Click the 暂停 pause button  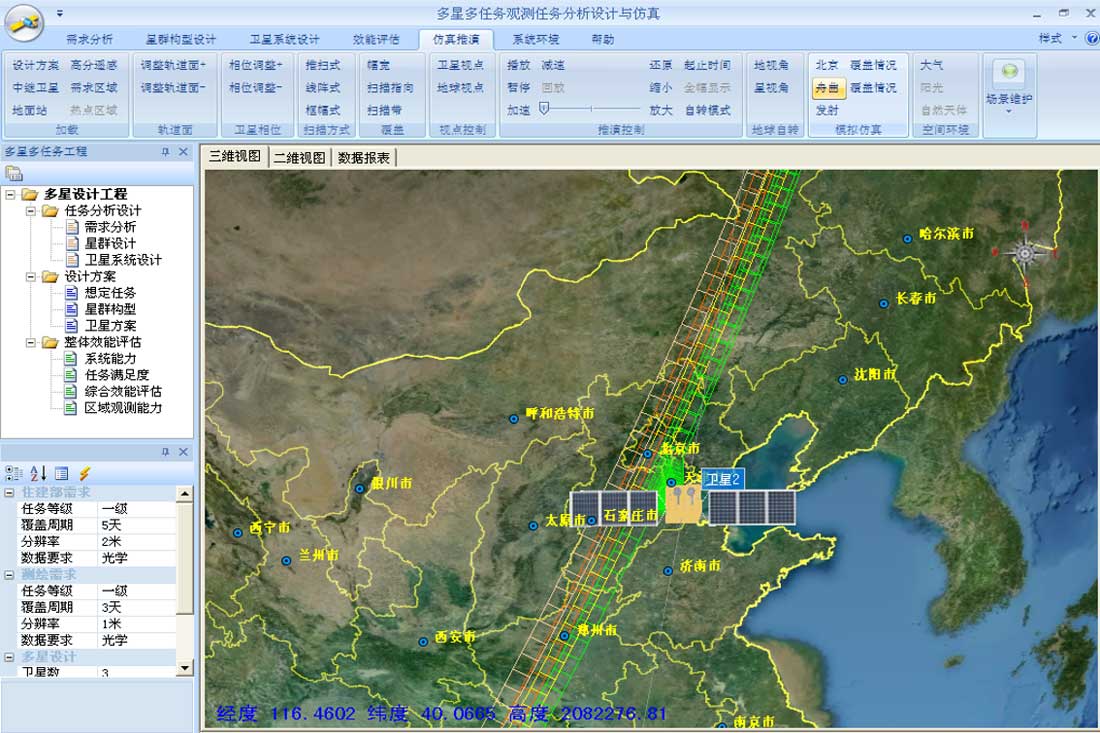[518, 87]
